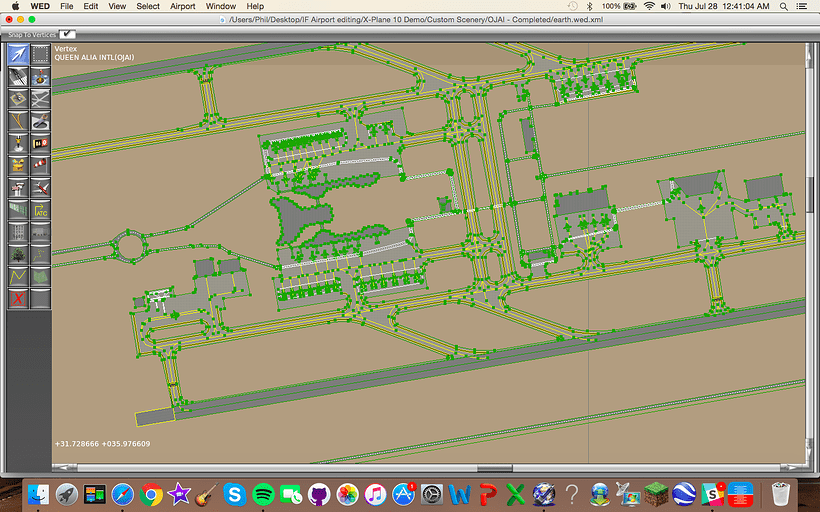The width and height of the screenshot is (820, 512).
Task: Choose the Hole cutting tool
Action: 40,121
